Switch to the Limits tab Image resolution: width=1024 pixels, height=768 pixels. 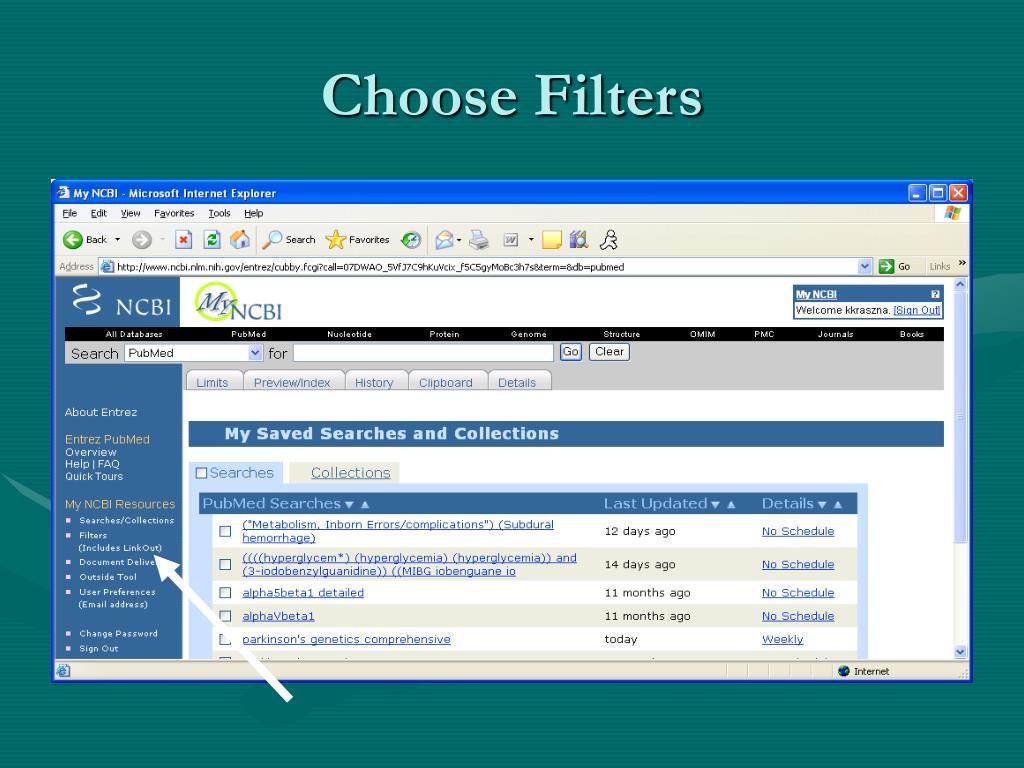click(x=212, y=381)
